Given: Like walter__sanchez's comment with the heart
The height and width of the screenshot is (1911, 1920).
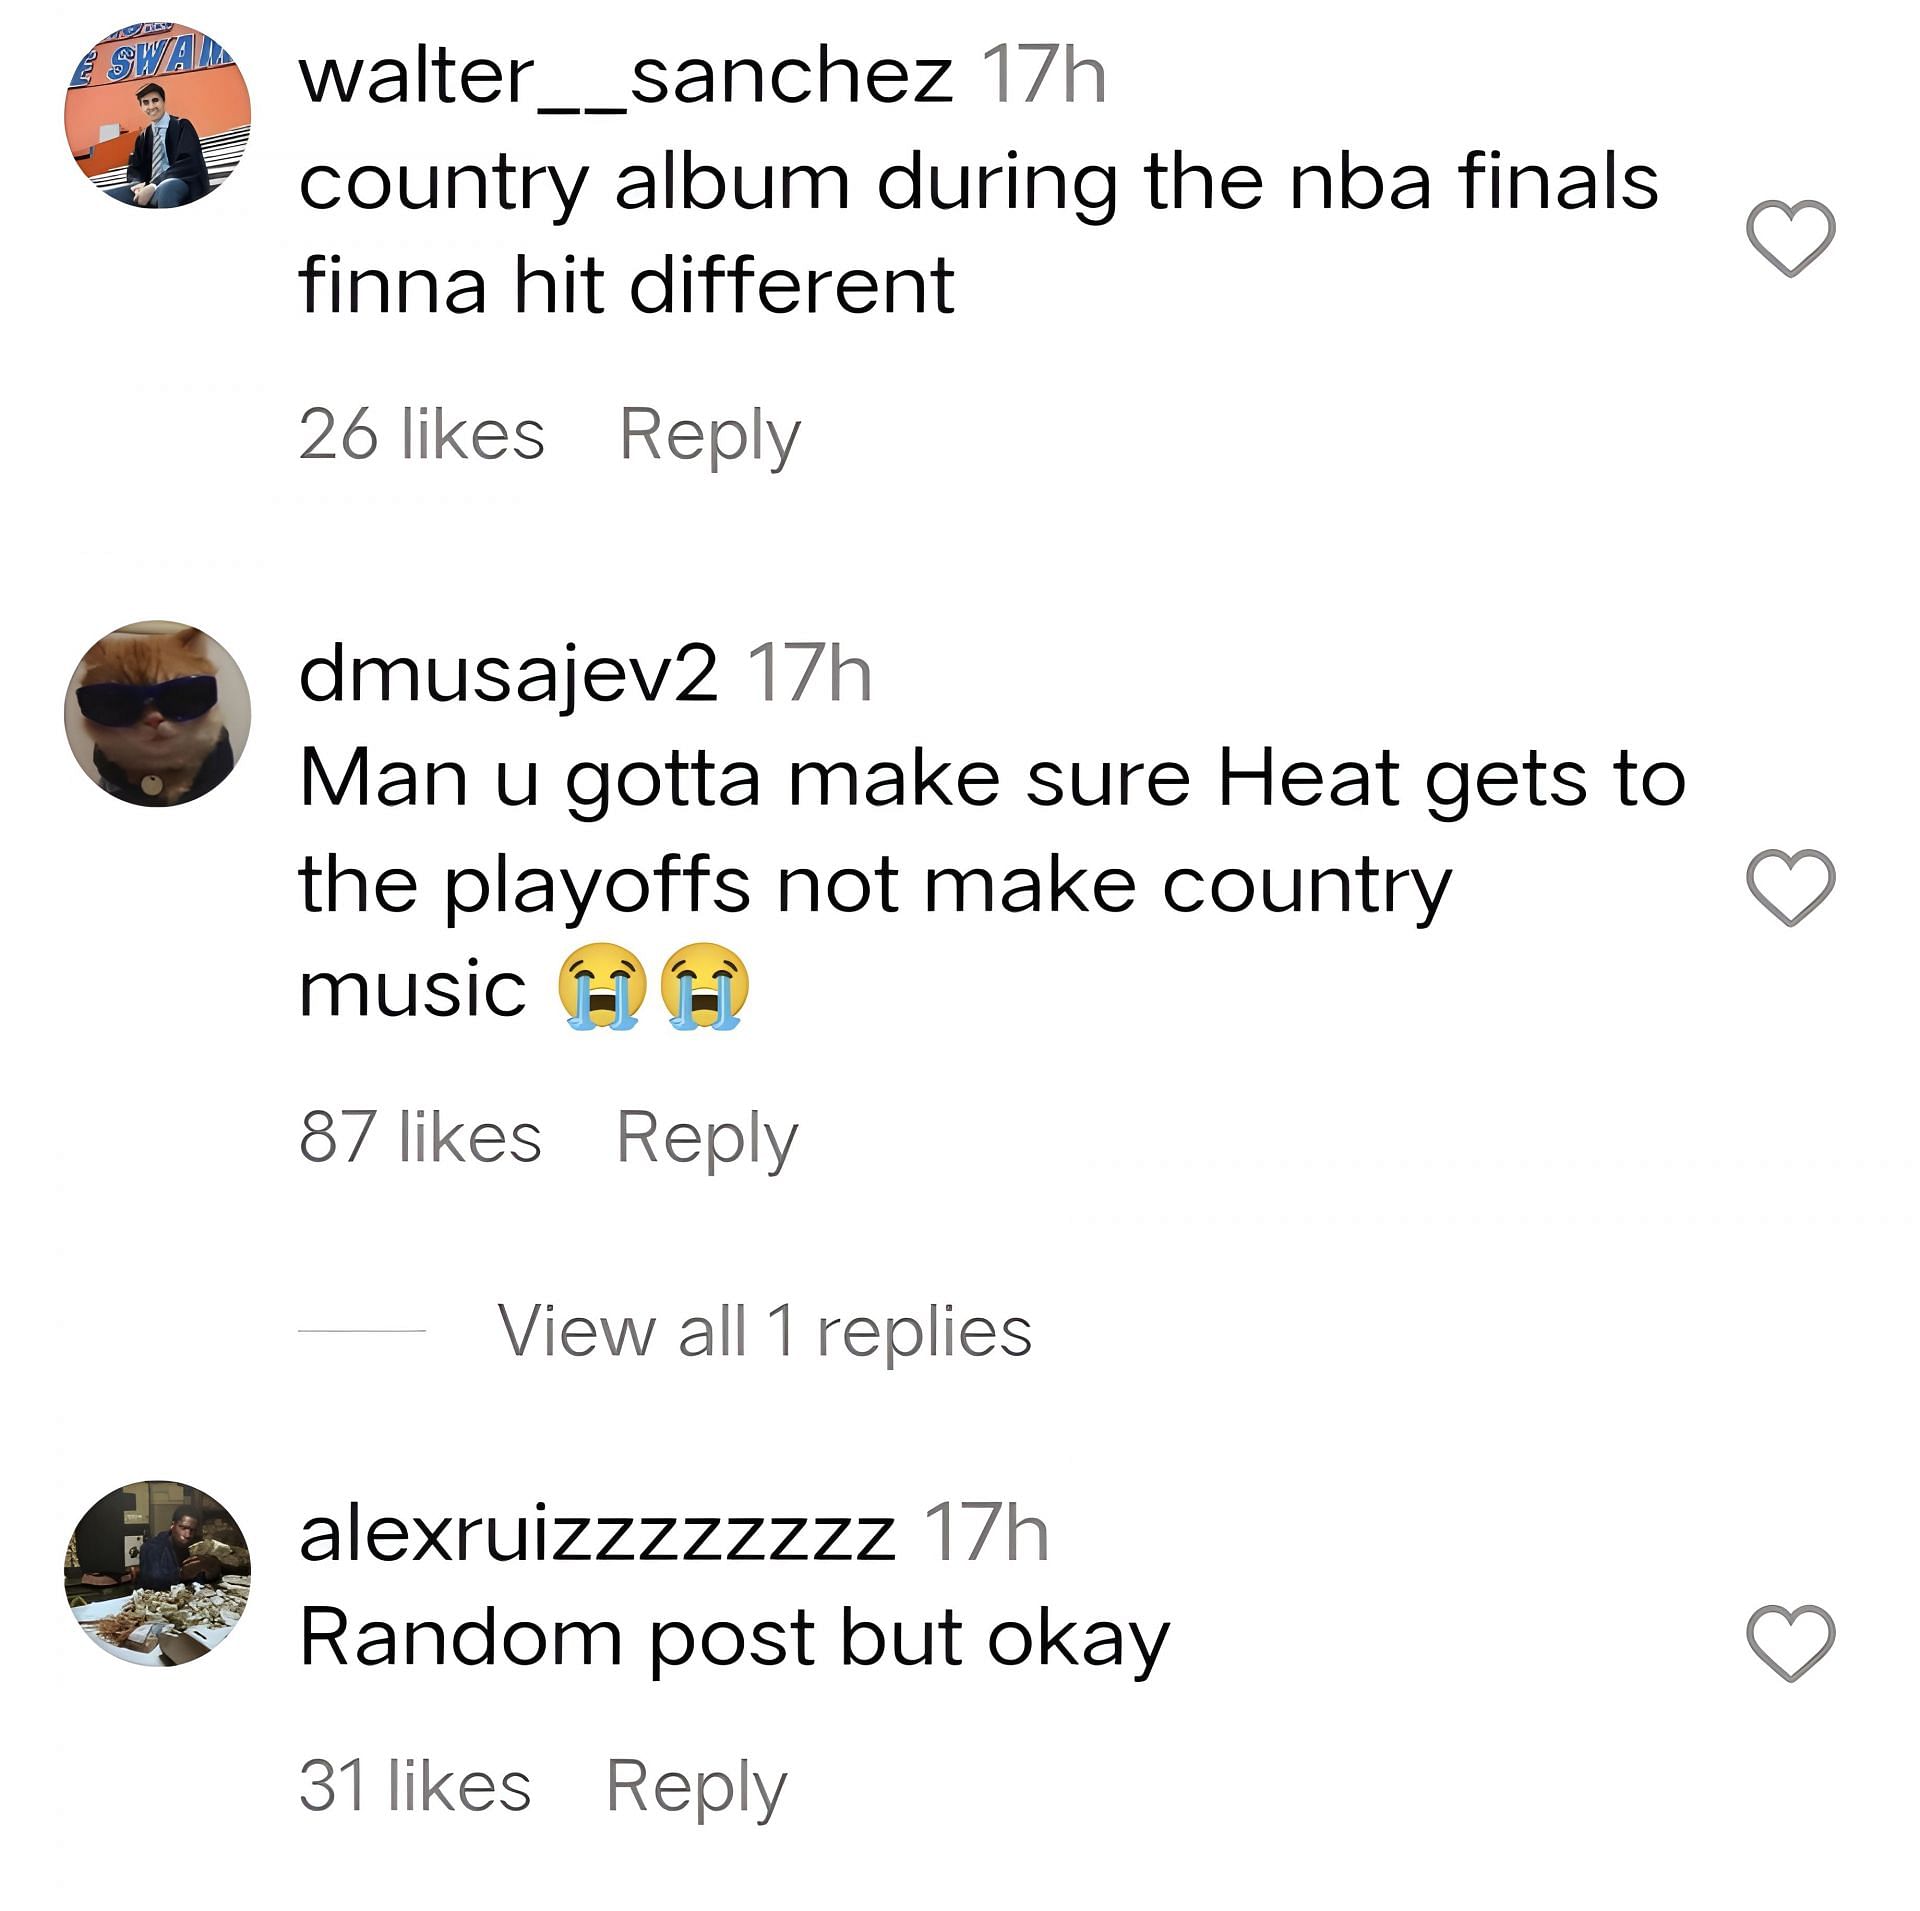Looking at the screenshot, I should pyautogui.click(x=1790, y=238).
